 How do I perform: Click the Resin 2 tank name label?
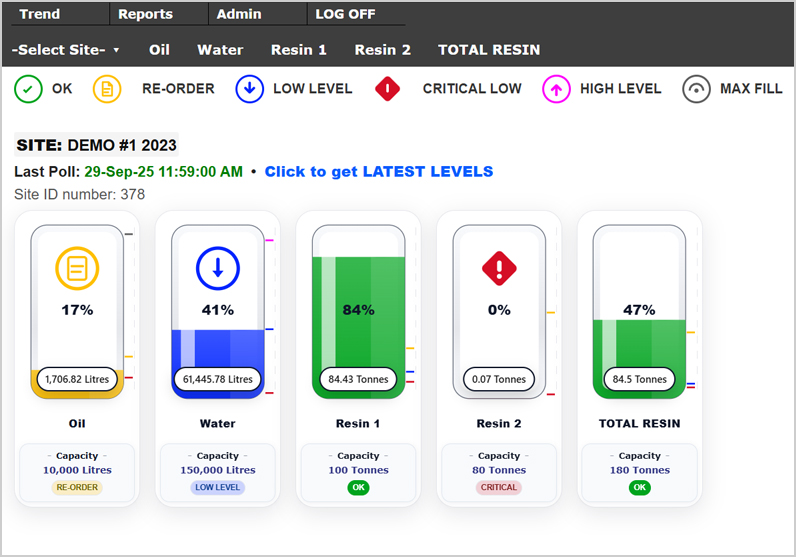point(499,423)
